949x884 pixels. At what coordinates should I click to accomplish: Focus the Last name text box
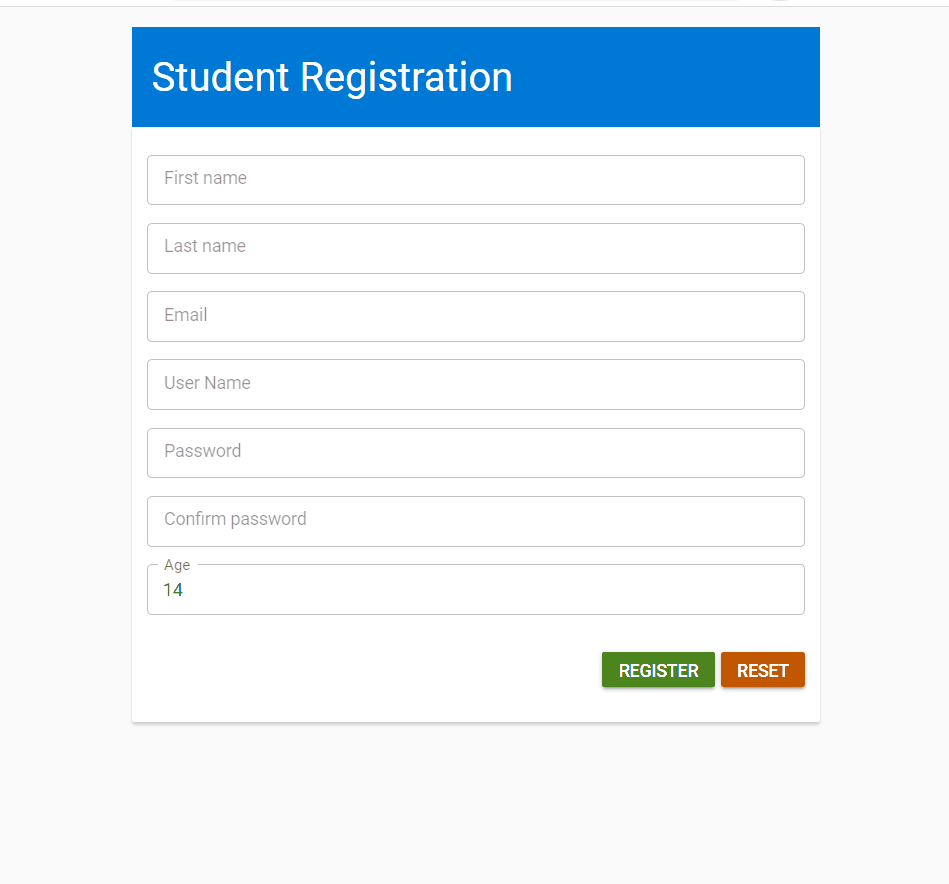pyautogui.click(x=475, y=248)
